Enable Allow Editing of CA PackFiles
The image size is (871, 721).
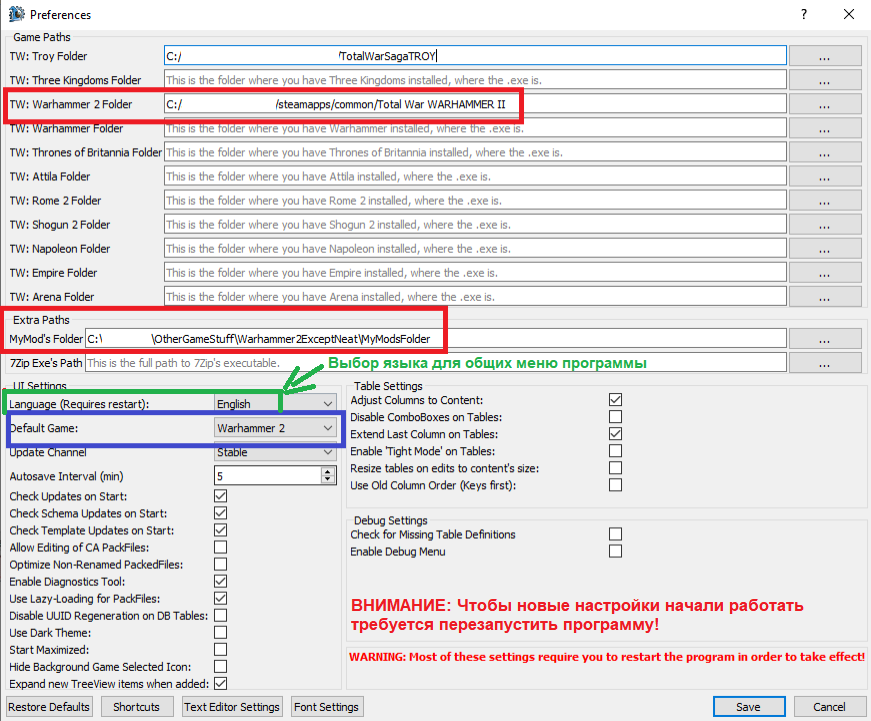tap(221, 547)
